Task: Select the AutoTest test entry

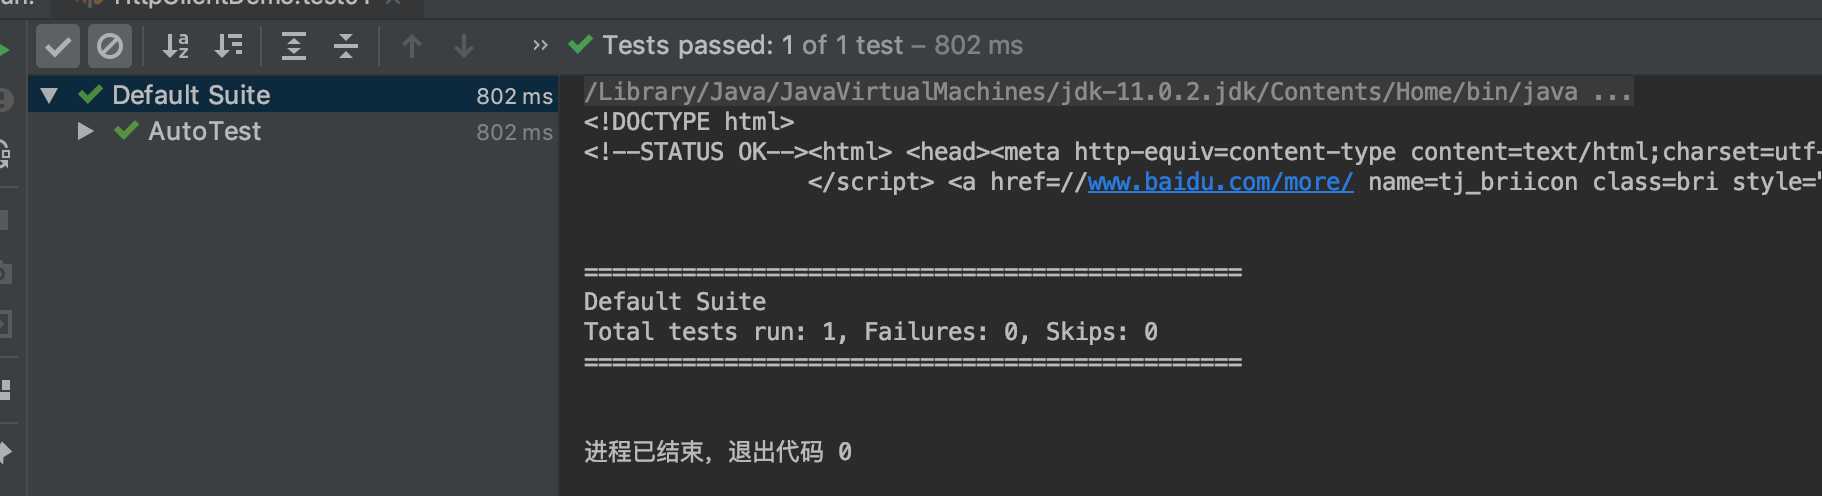Action: pos(204,131)
